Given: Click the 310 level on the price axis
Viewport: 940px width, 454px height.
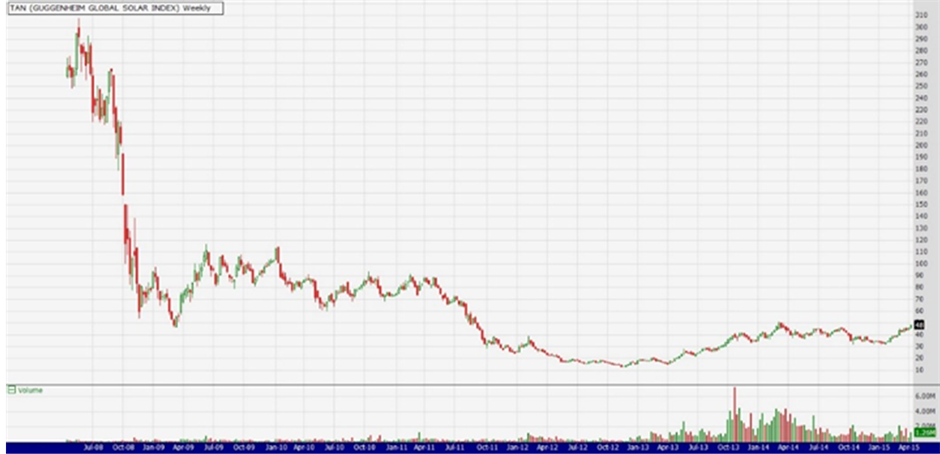Looking at the screenshot, I should (x=919, y=16).
